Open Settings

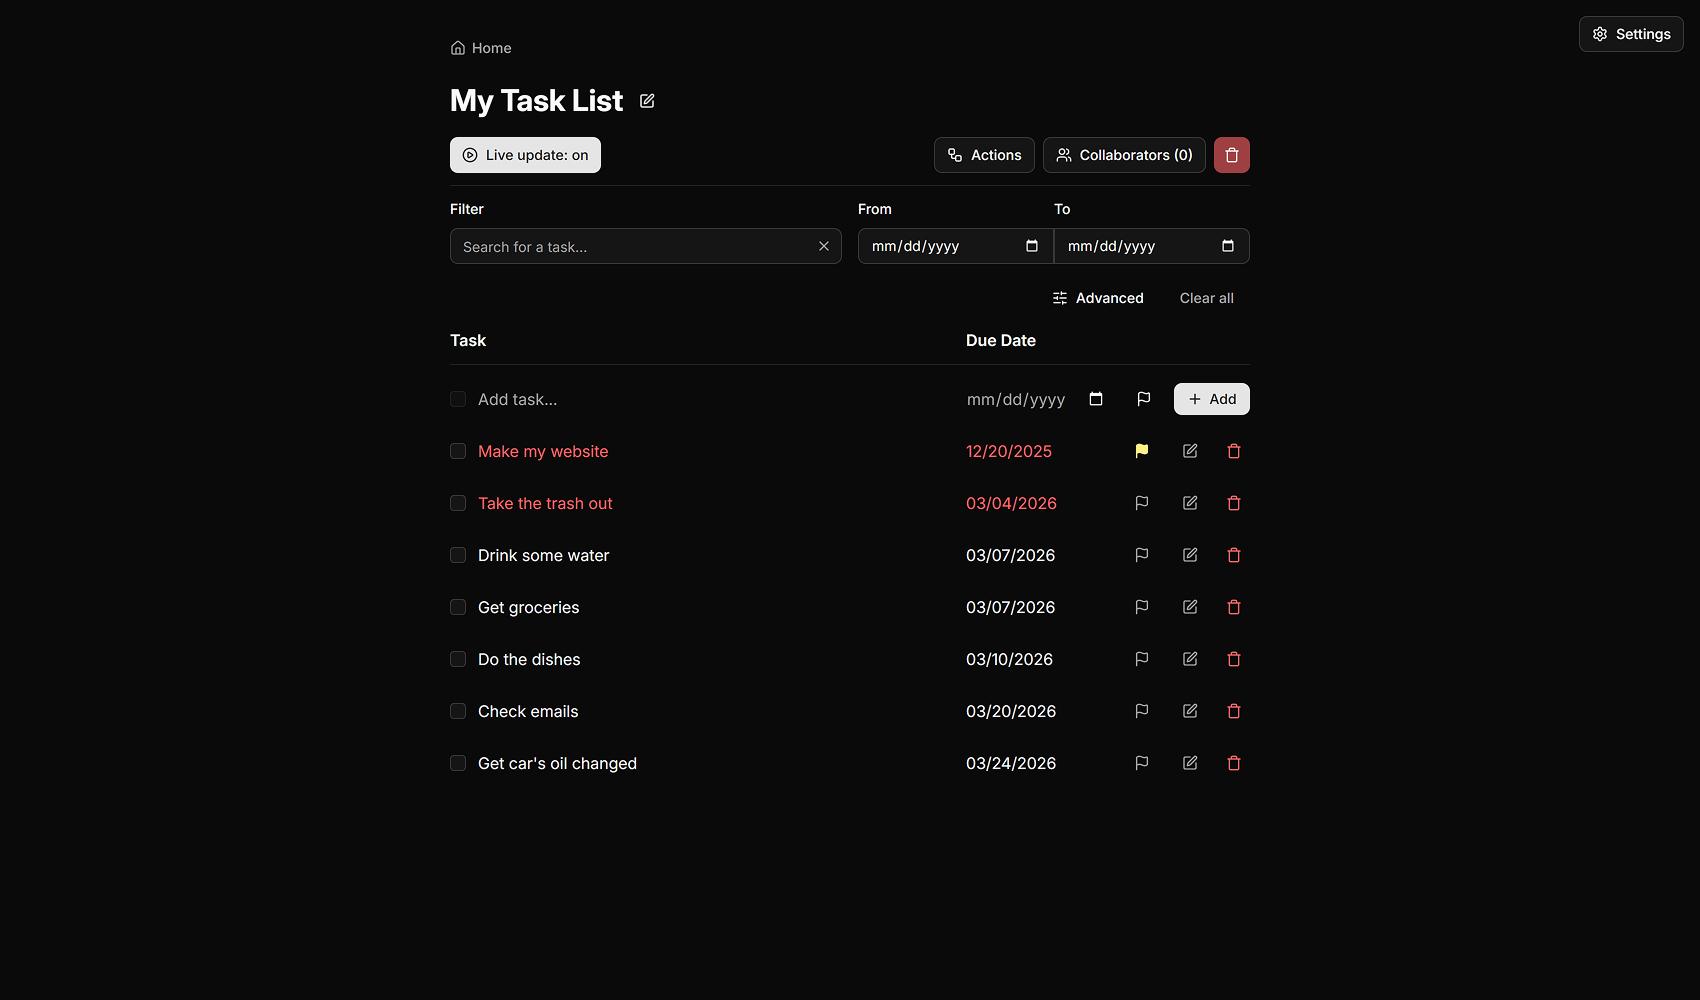1630,33
